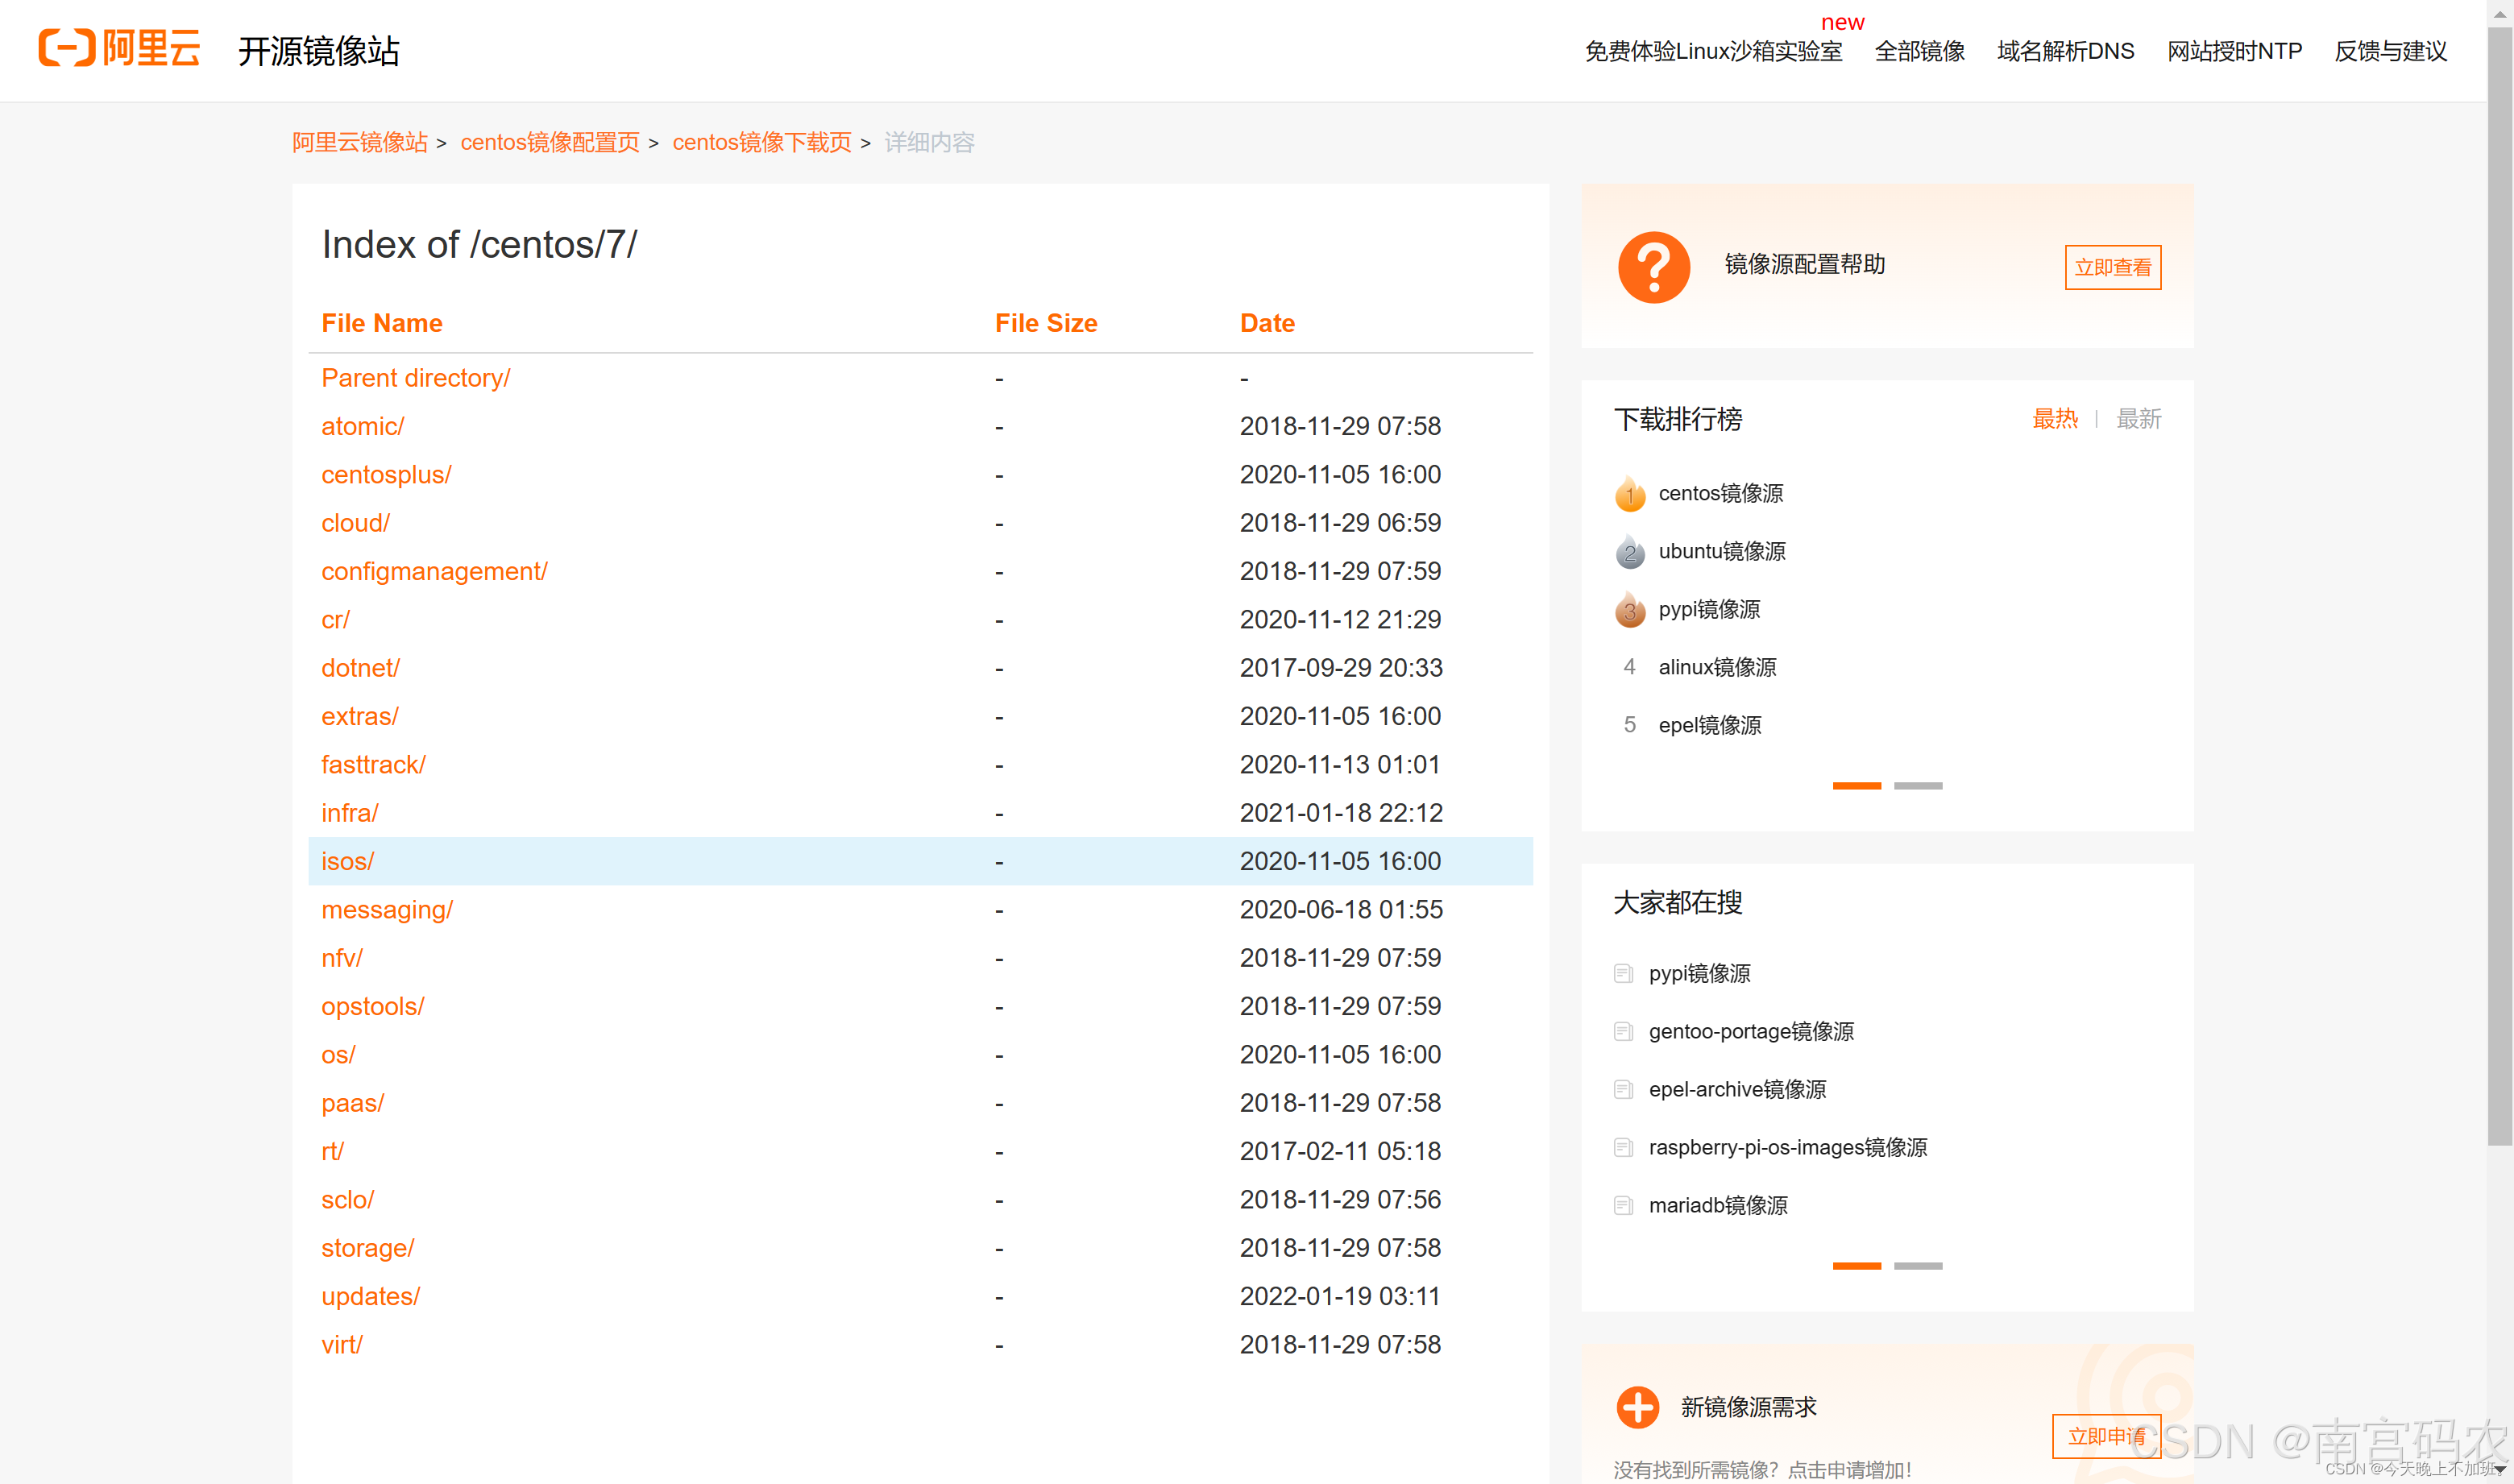Open the cr/ directory
This screenshot has height=1484, width=2514.
coord(335,619)
